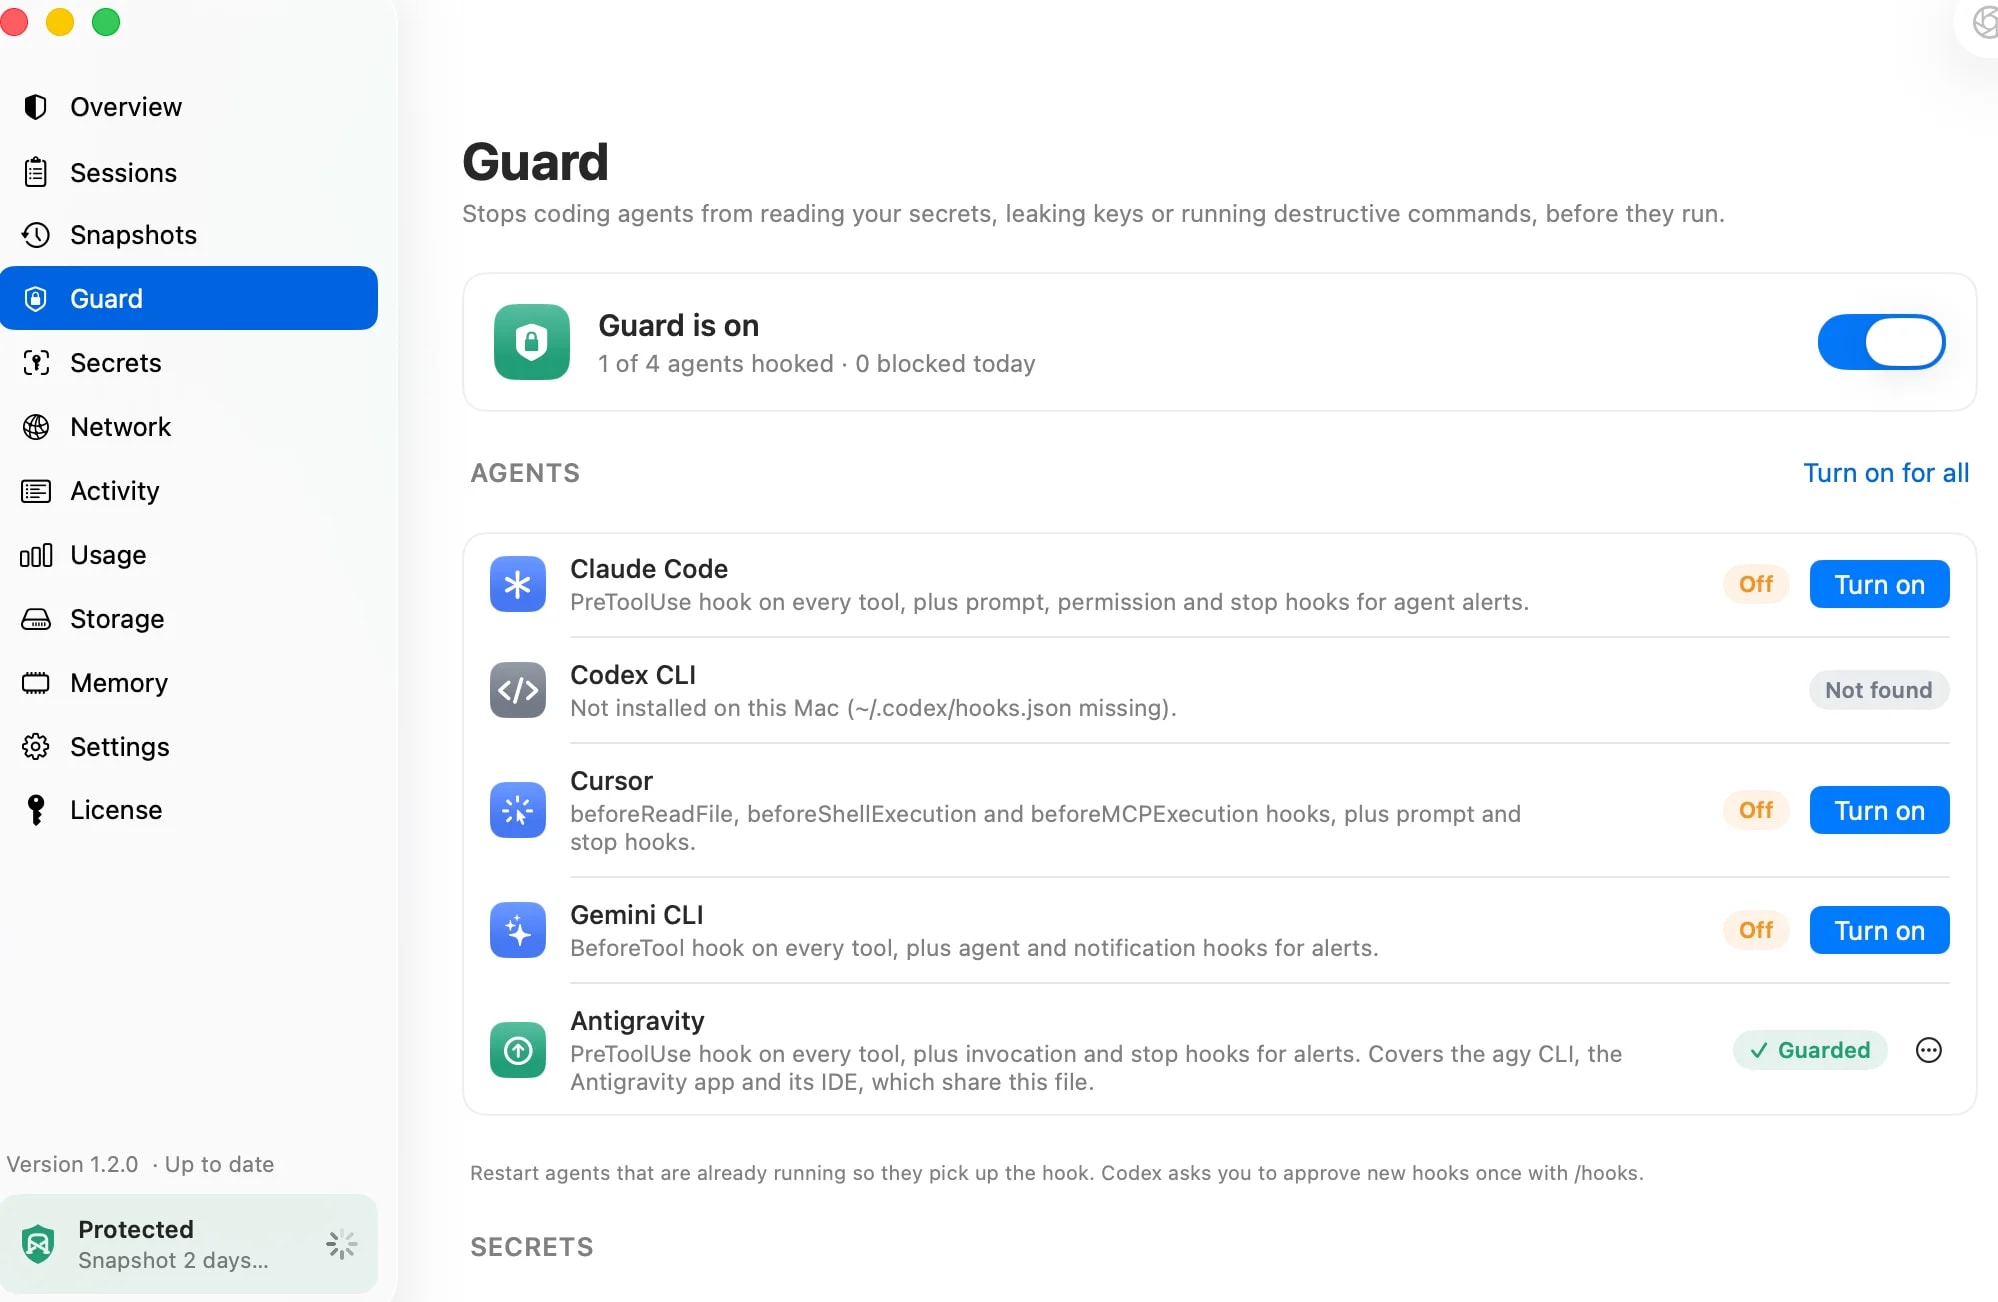
Task: Click the 1 of 4 agents hooked text
Action: [x=716, y=364]
